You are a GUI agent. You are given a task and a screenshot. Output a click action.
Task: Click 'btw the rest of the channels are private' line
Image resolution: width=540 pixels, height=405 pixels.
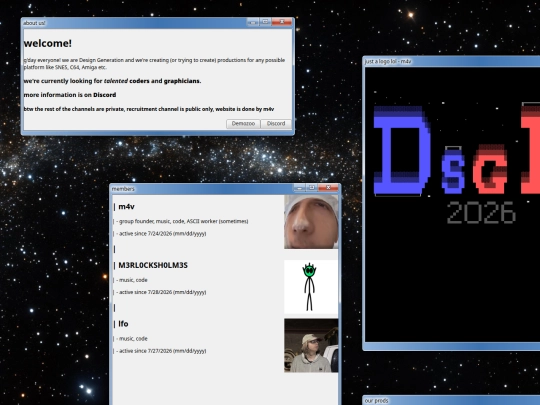pyautogui.click(x=149, y=109)
